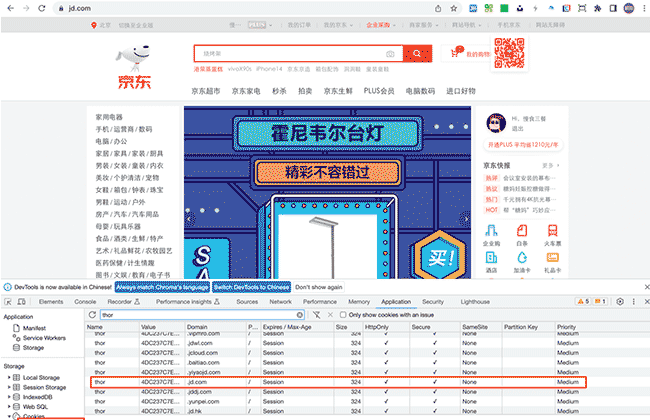This screenshot has height=420, width=650.
Task: Bookmark this page with the star icon
Action: point(454,8)
